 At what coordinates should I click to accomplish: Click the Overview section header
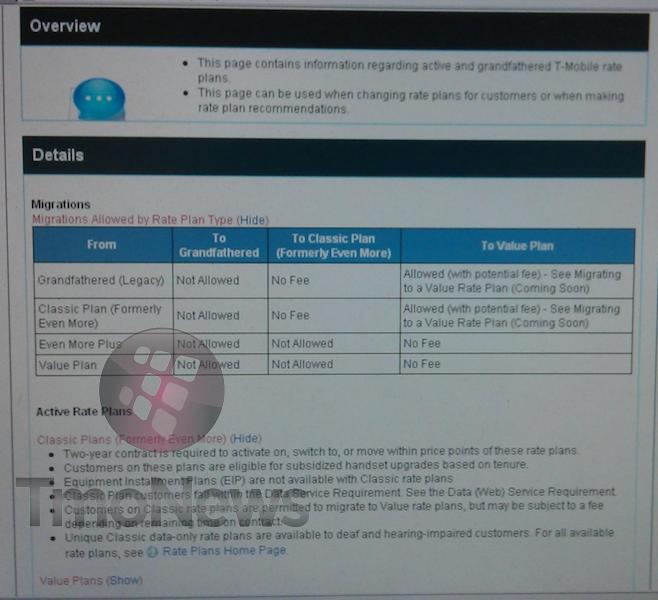point(334,28)
